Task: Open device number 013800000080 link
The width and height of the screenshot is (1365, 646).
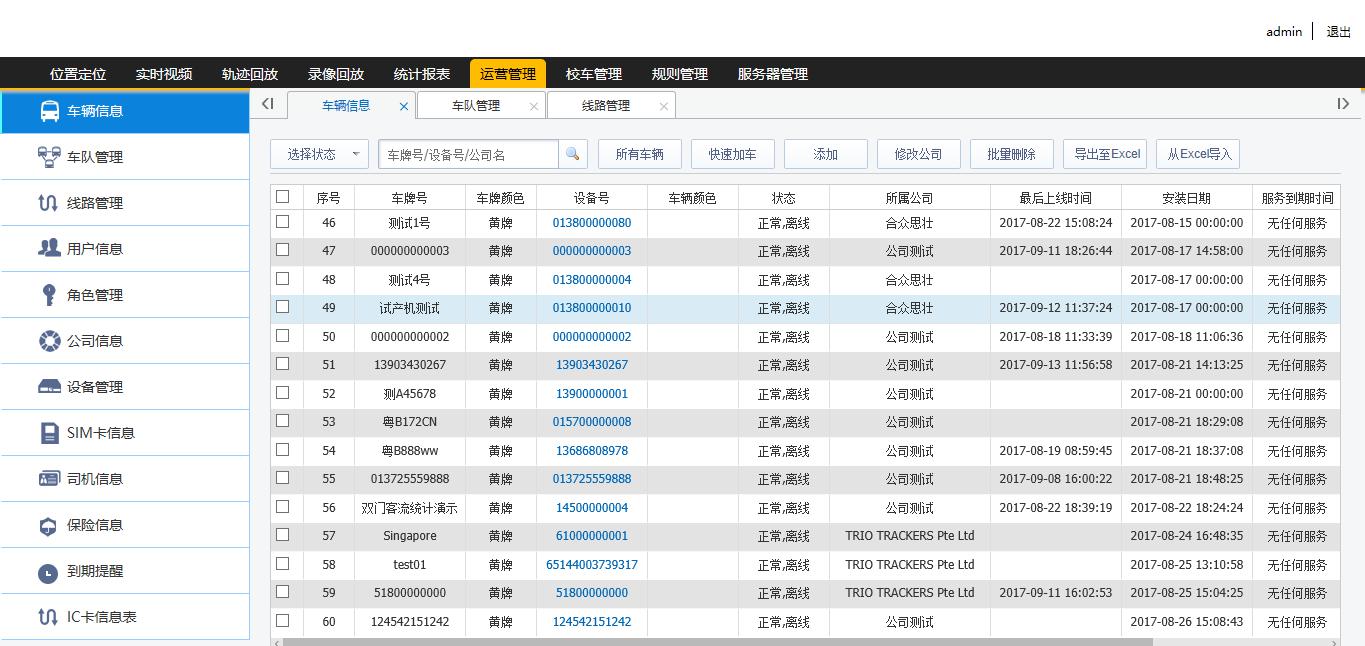Action: [592, 223]
